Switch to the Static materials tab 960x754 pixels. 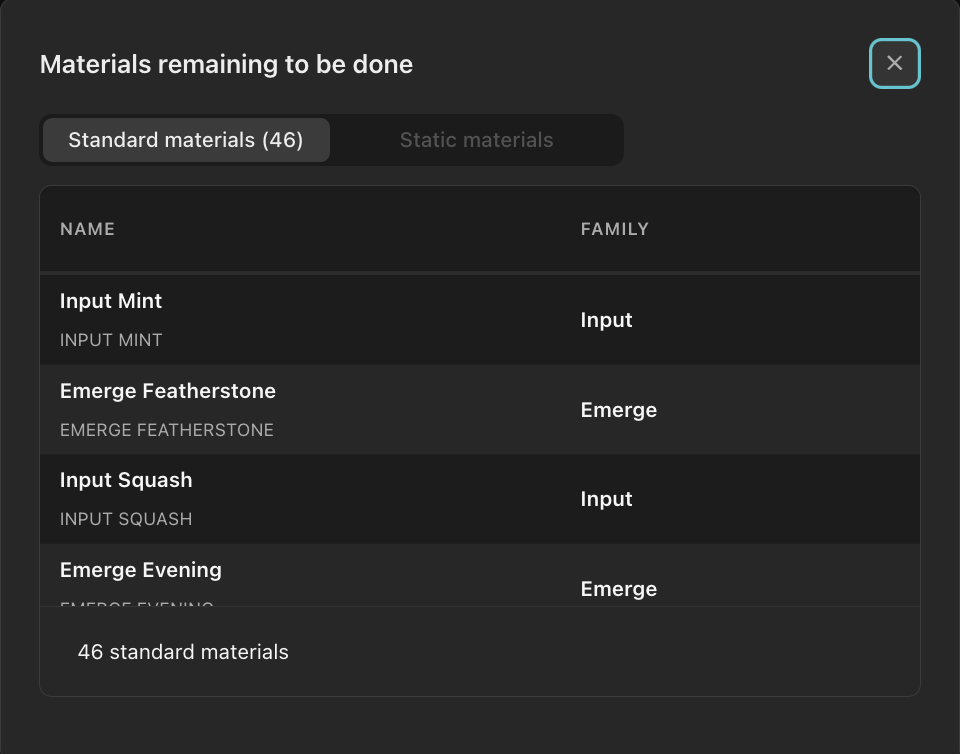coord(476,140)
